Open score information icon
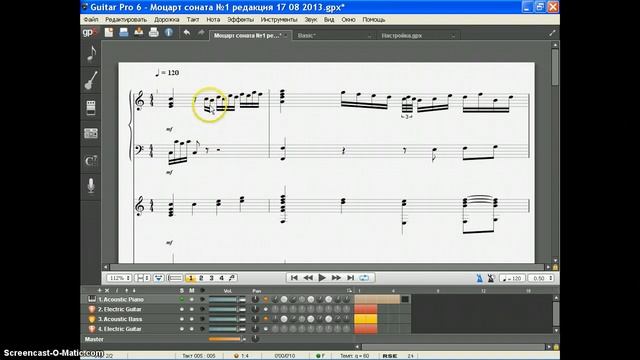The image size is (640, 360). (169, 33)
